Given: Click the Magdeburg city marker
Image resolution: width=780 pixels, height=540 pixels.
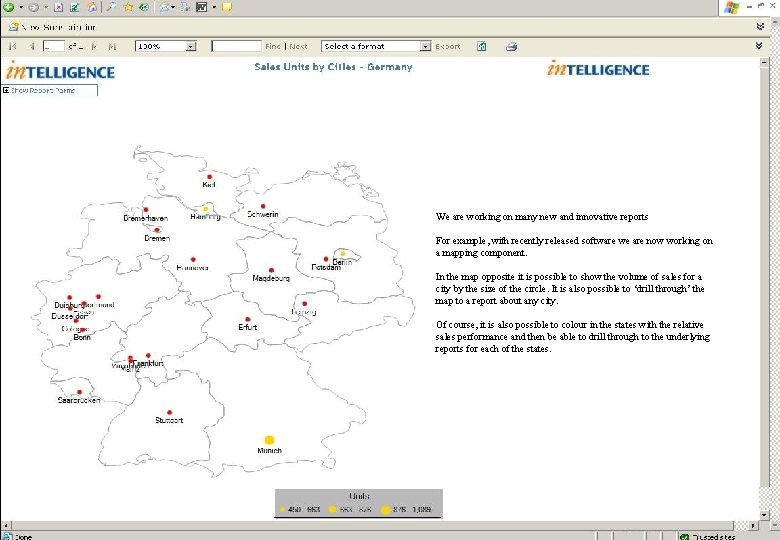Looking at the screenshot, I should tap(271, 270).
